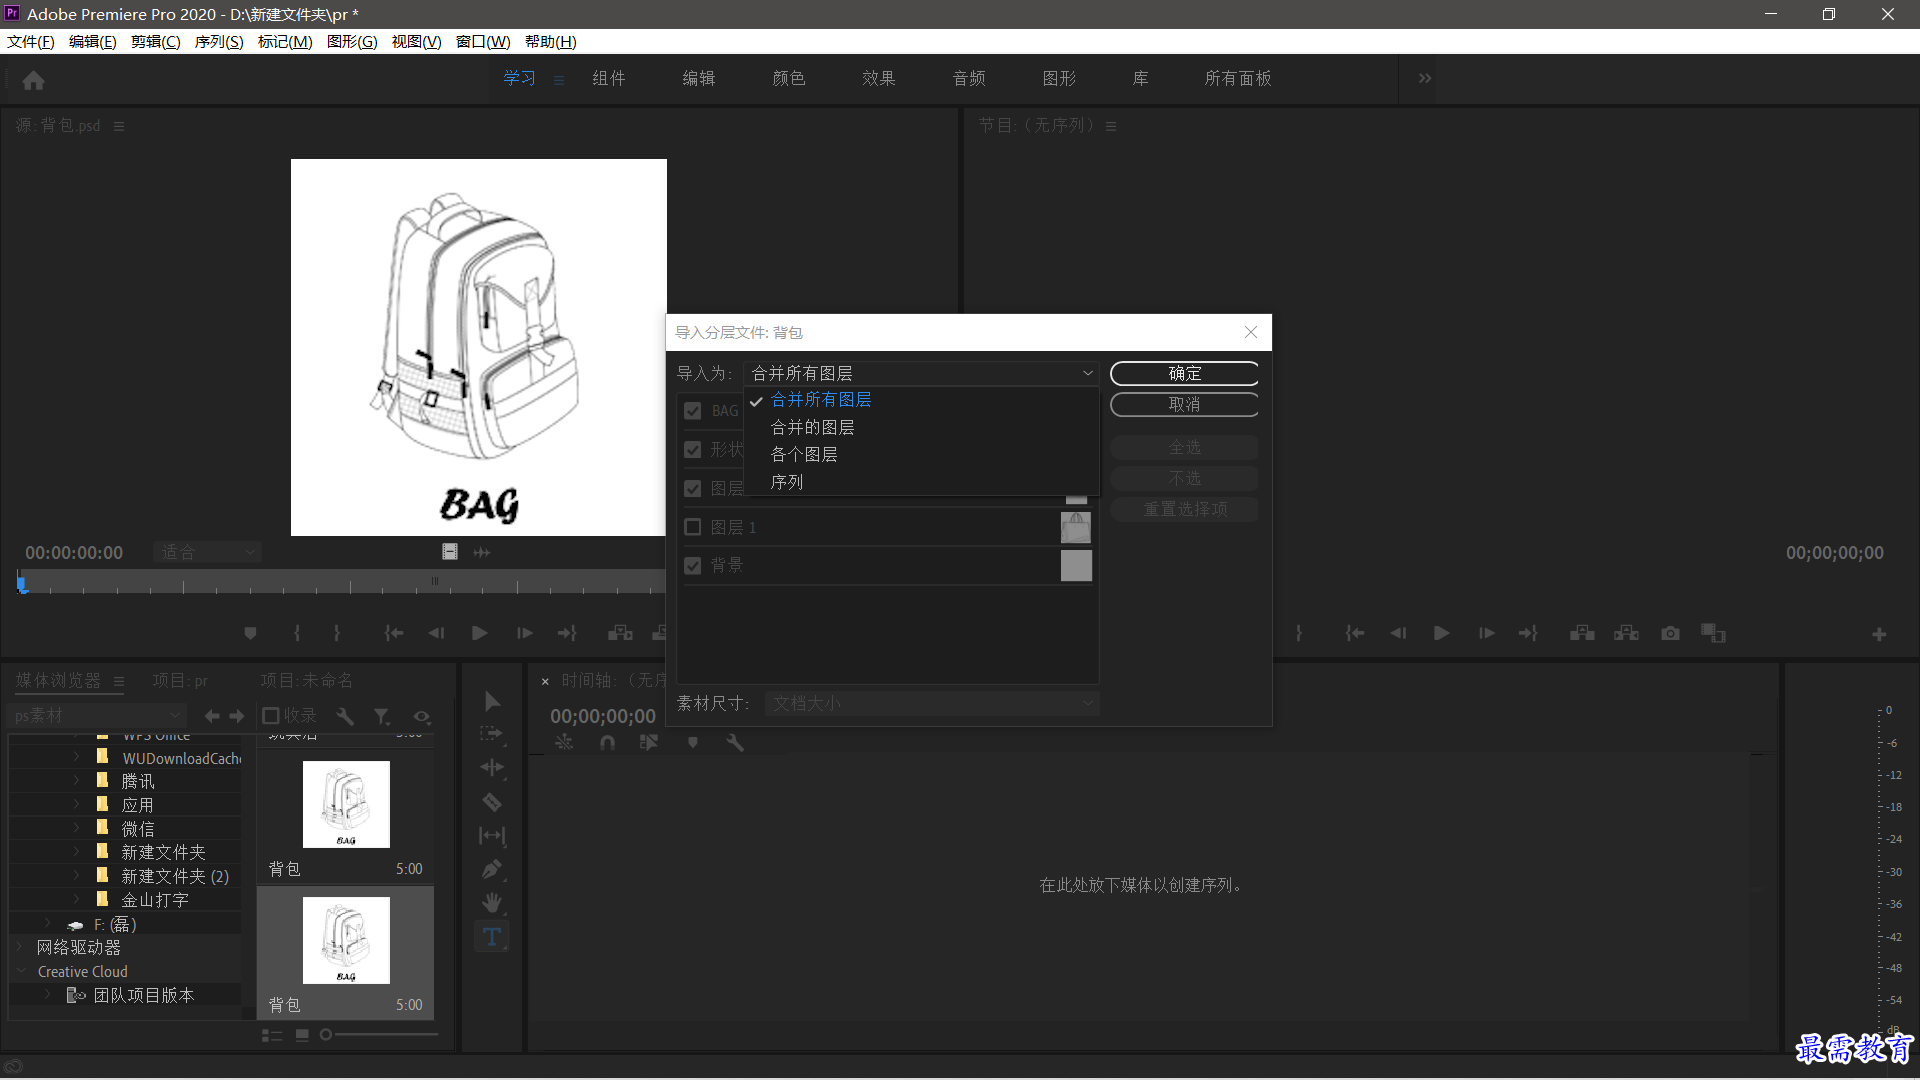Image resolution: width=1920 pixels, height=1080 pixels.
Task: Click the Insert button in Source monitor
Action: [620, 633]
